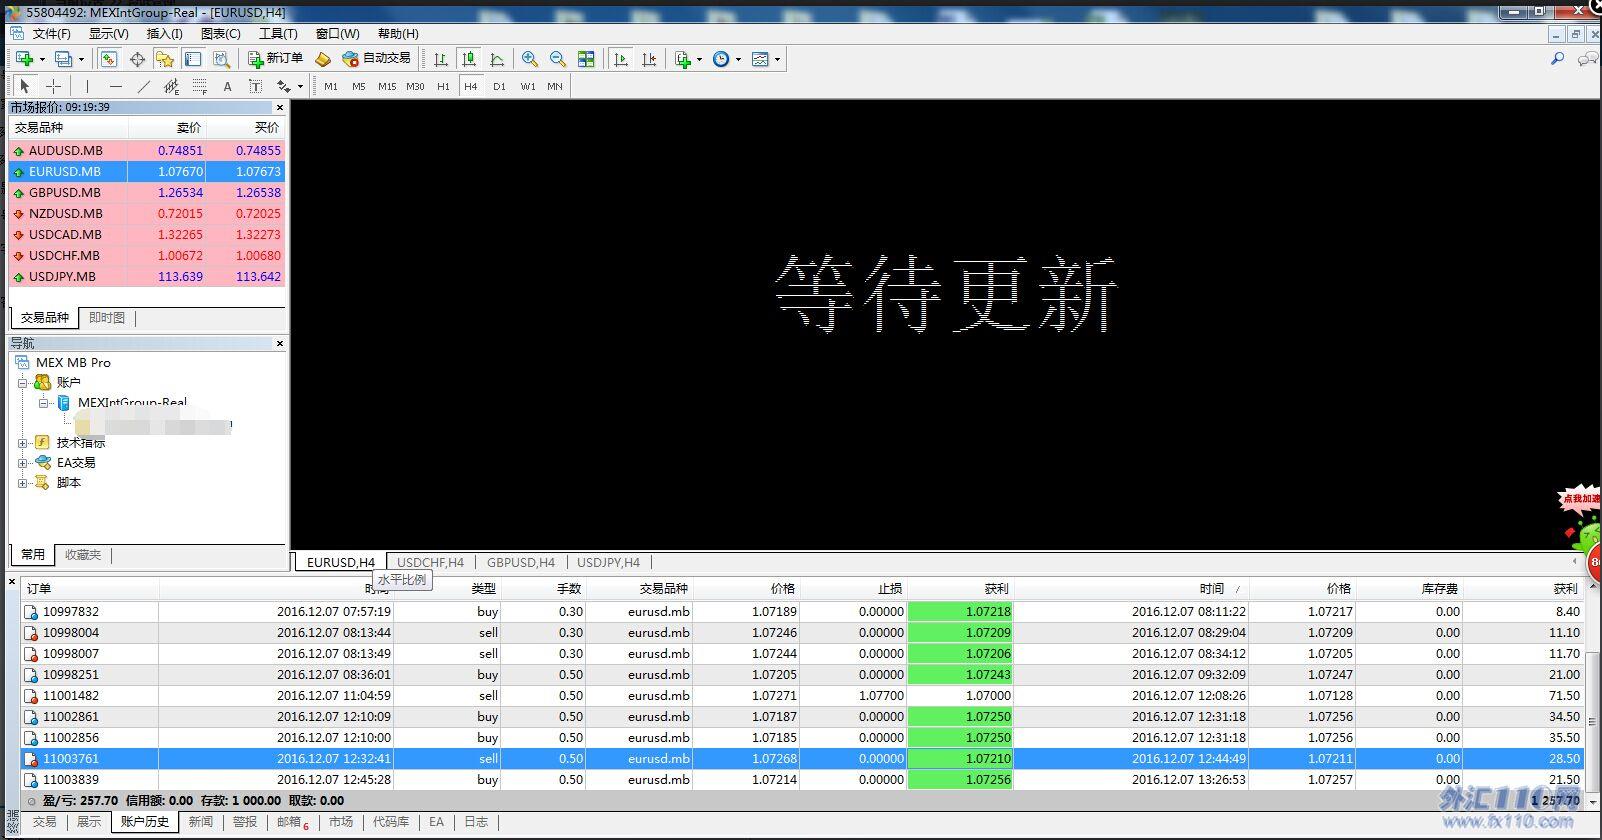Open the periods clock dropdown arrow
The width and height of the screenshot is (1602, 840).
point(738,59)
